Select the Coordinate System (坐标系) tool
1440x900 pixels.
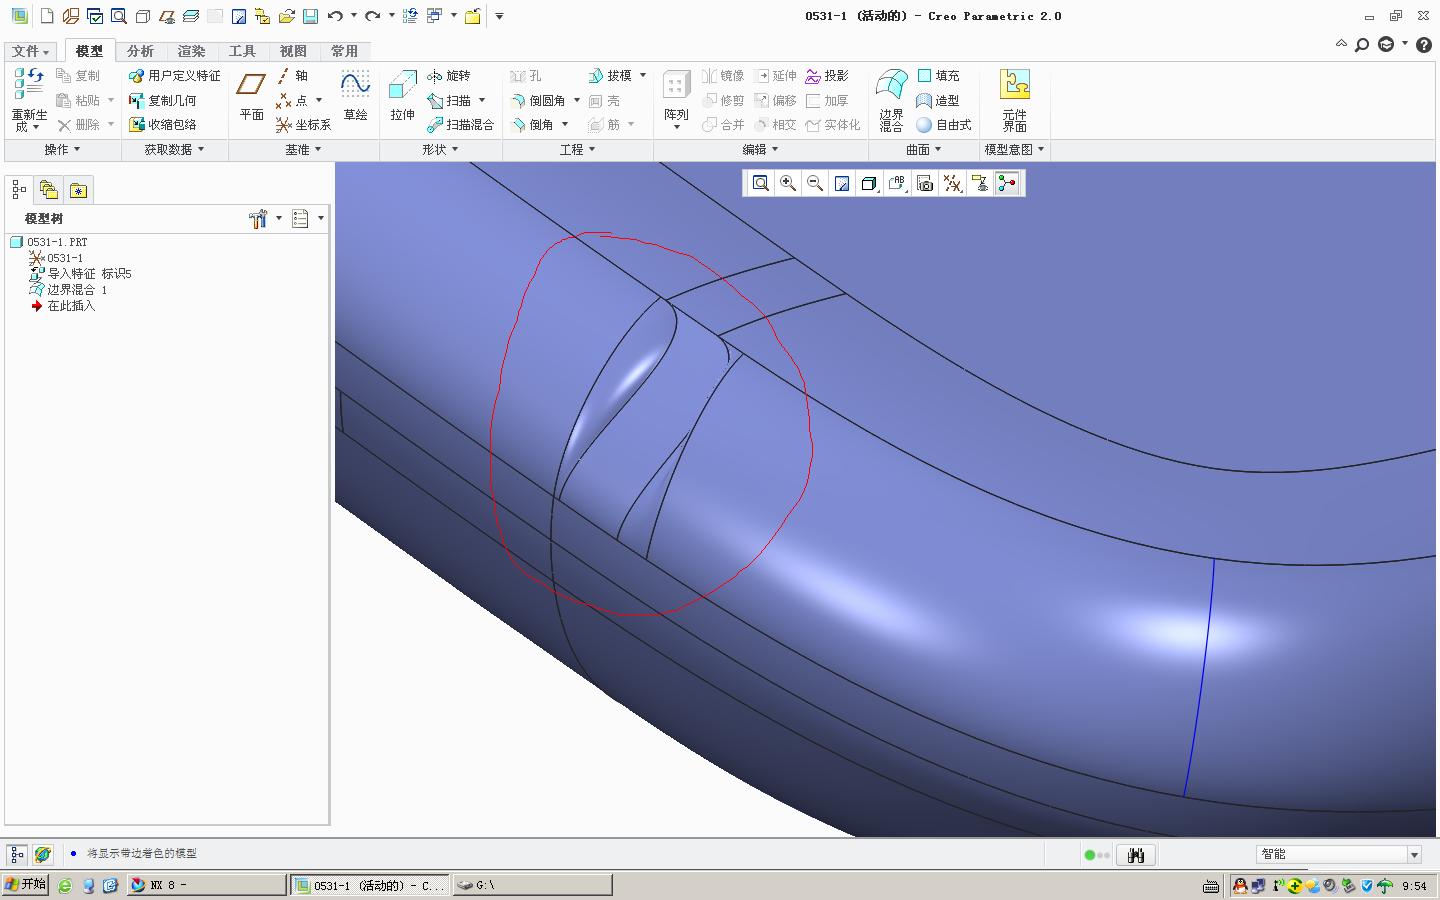[x=303, y=125]
